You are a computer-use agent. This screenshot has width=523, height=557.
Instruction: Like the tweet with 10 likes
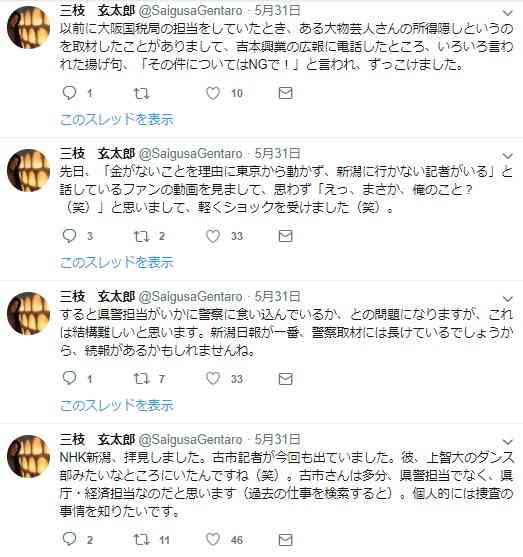[x=213, y=93]
